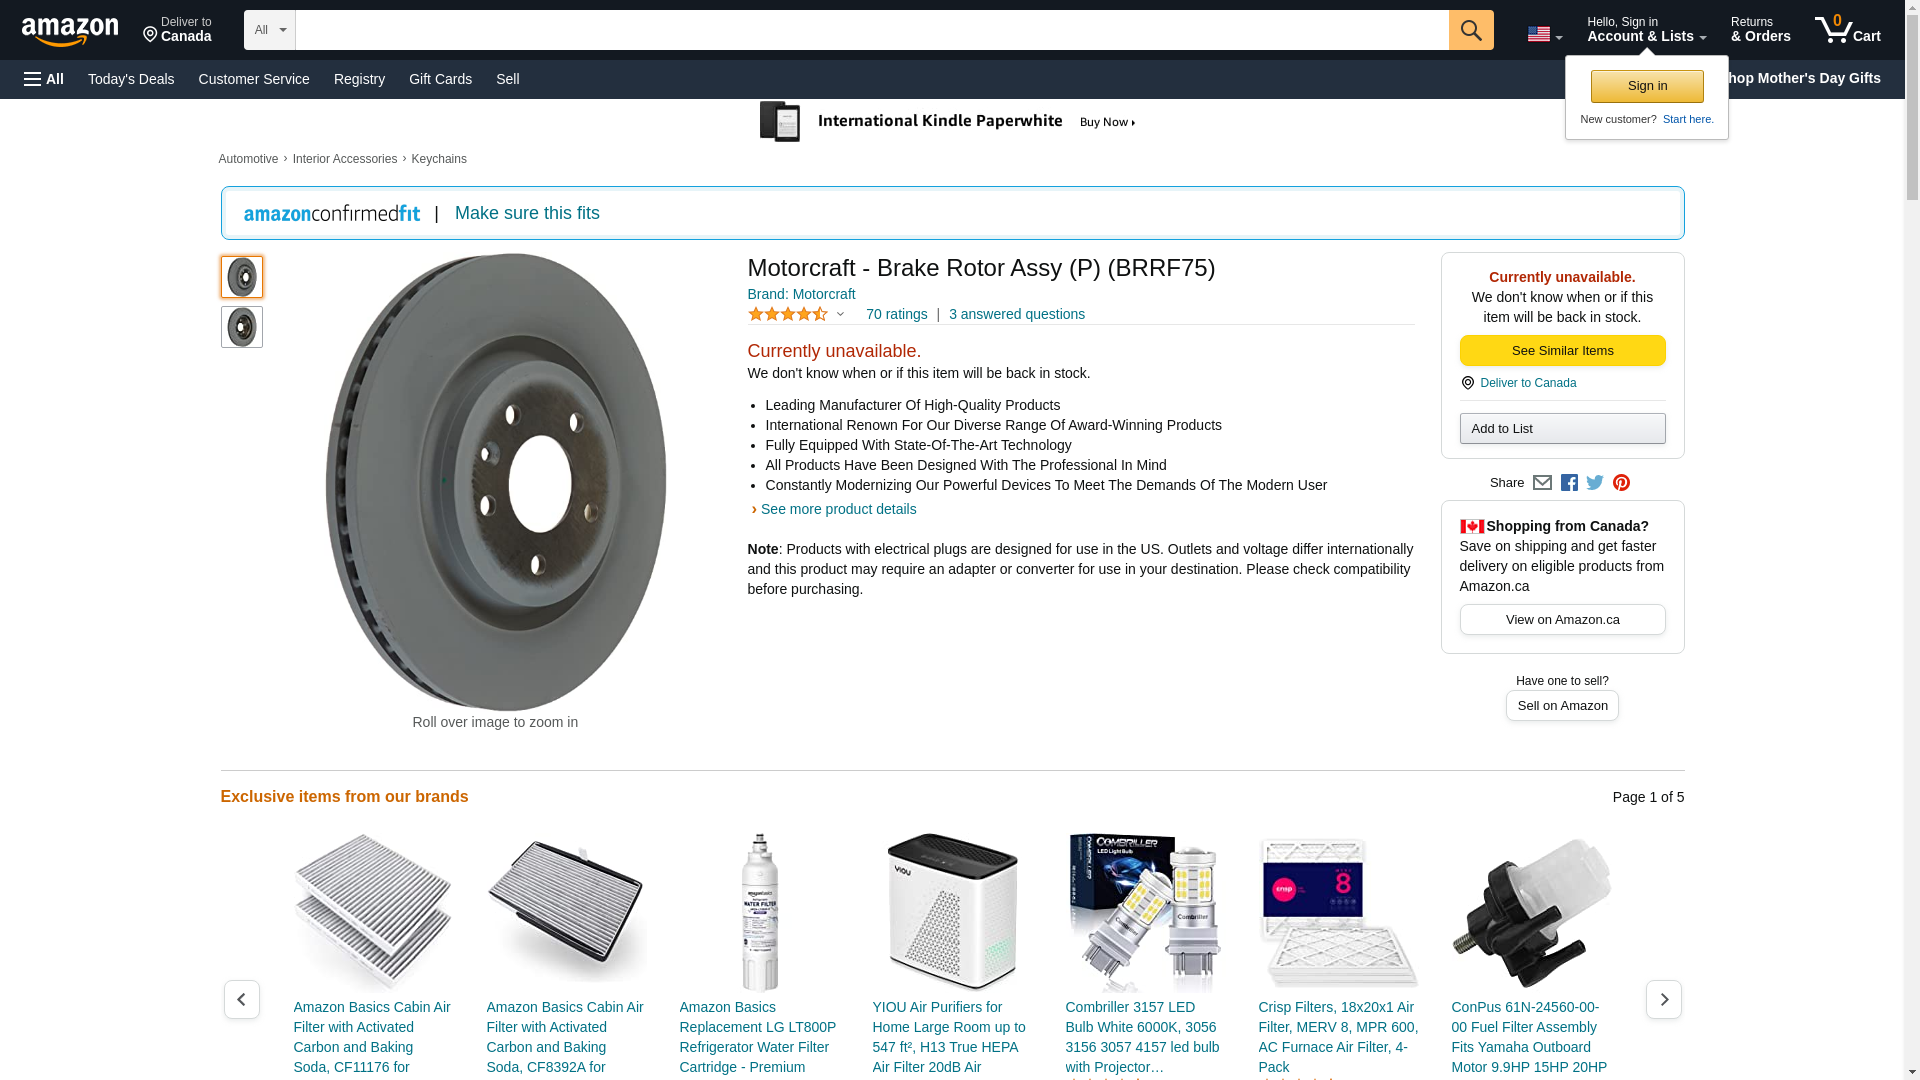Viewport: 1920px width, 1080px height.
Task: Open search category All dropdown
Action: (270, 30)
